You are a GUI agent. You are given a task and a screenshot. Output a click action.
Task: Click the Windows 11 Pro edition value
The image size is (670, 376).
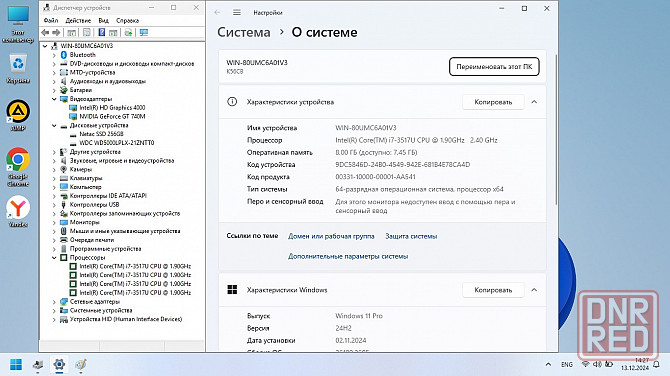pos(359,316)
